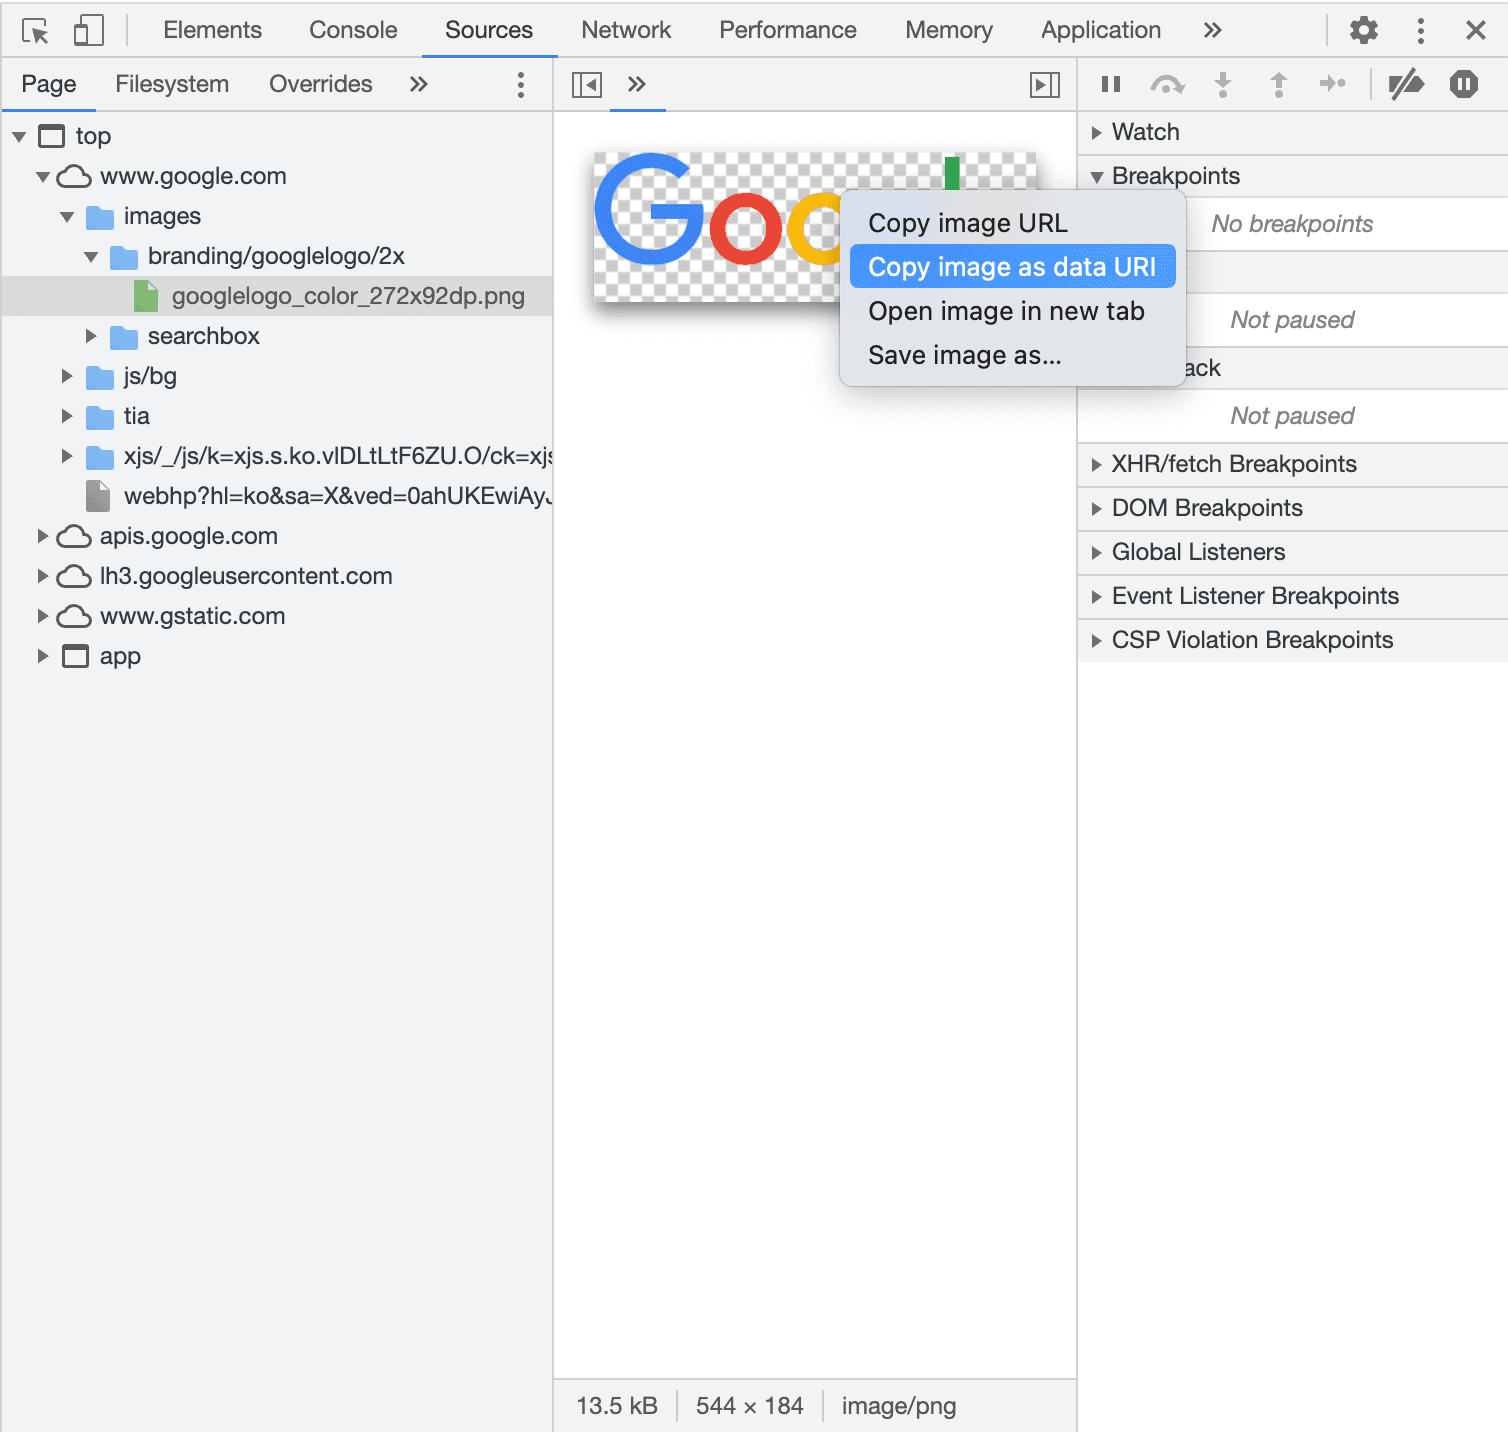Open the Network tab

tap(626, 30)
